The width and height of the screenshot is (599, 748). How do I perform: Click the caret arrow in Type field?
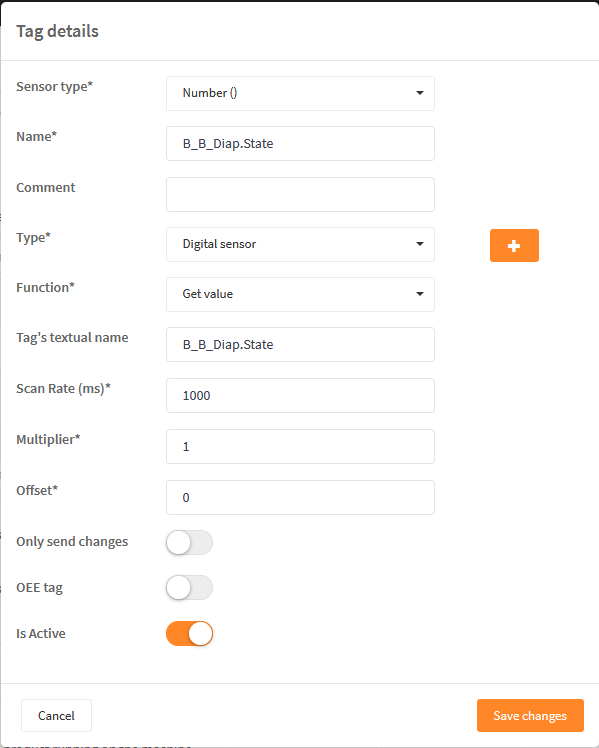point(420,244)
